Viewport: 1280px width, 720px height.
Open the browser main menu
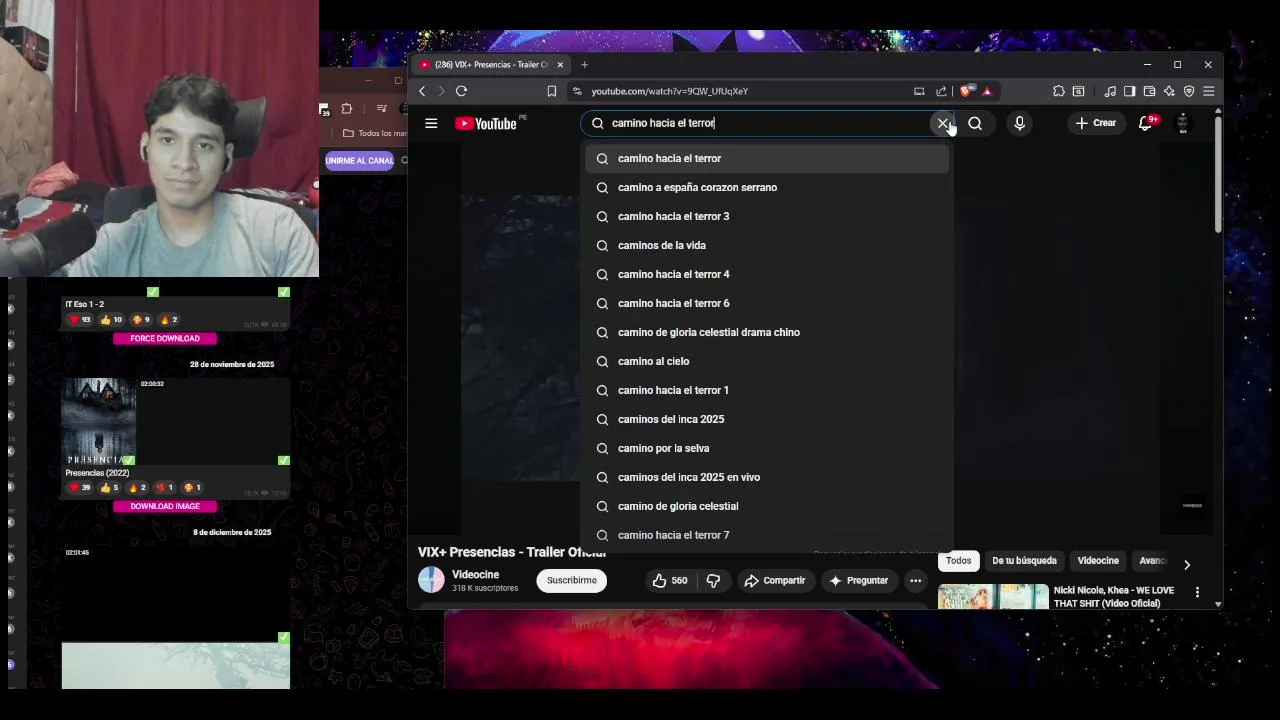1208,91
